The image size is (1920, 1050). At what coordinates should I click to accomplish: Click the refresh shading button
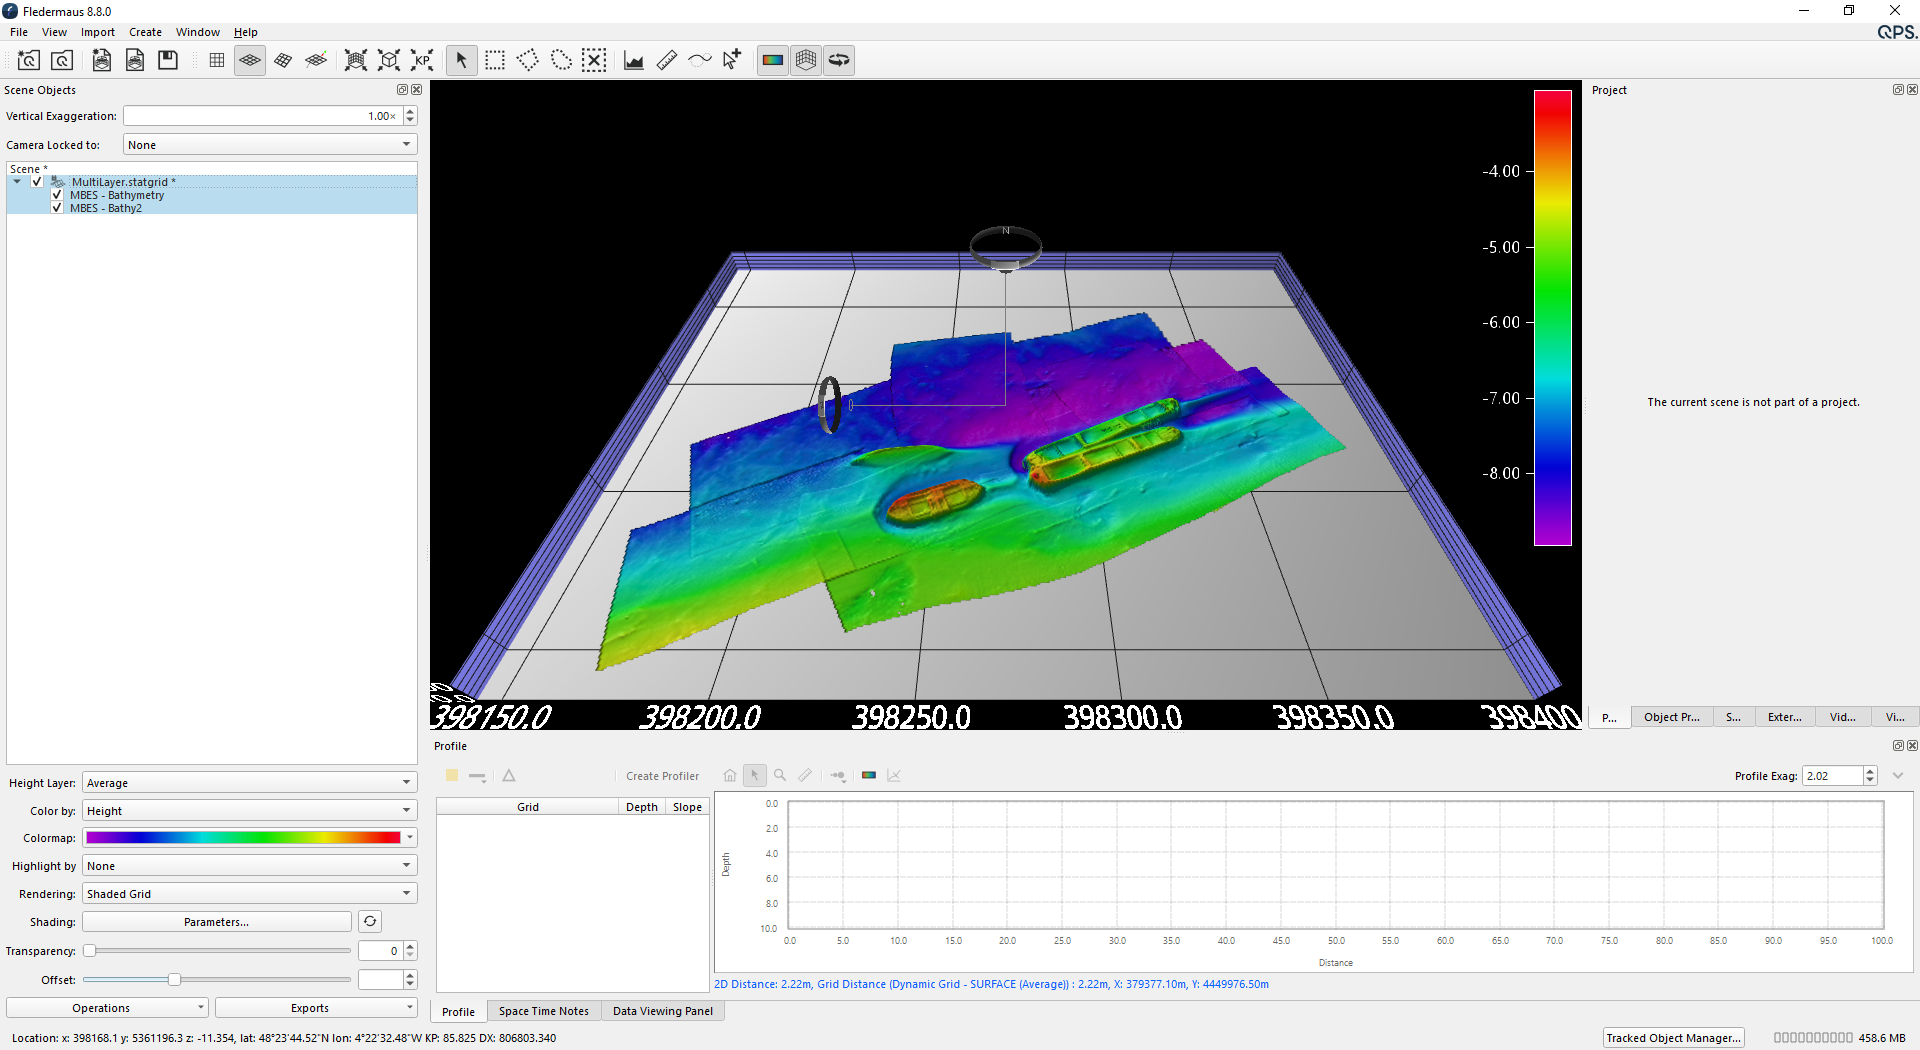(370, 922)
